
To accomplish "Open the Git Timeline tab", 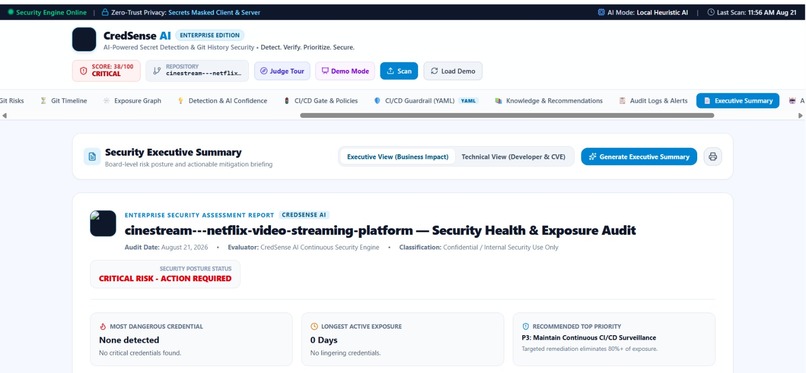I will 63,101.
